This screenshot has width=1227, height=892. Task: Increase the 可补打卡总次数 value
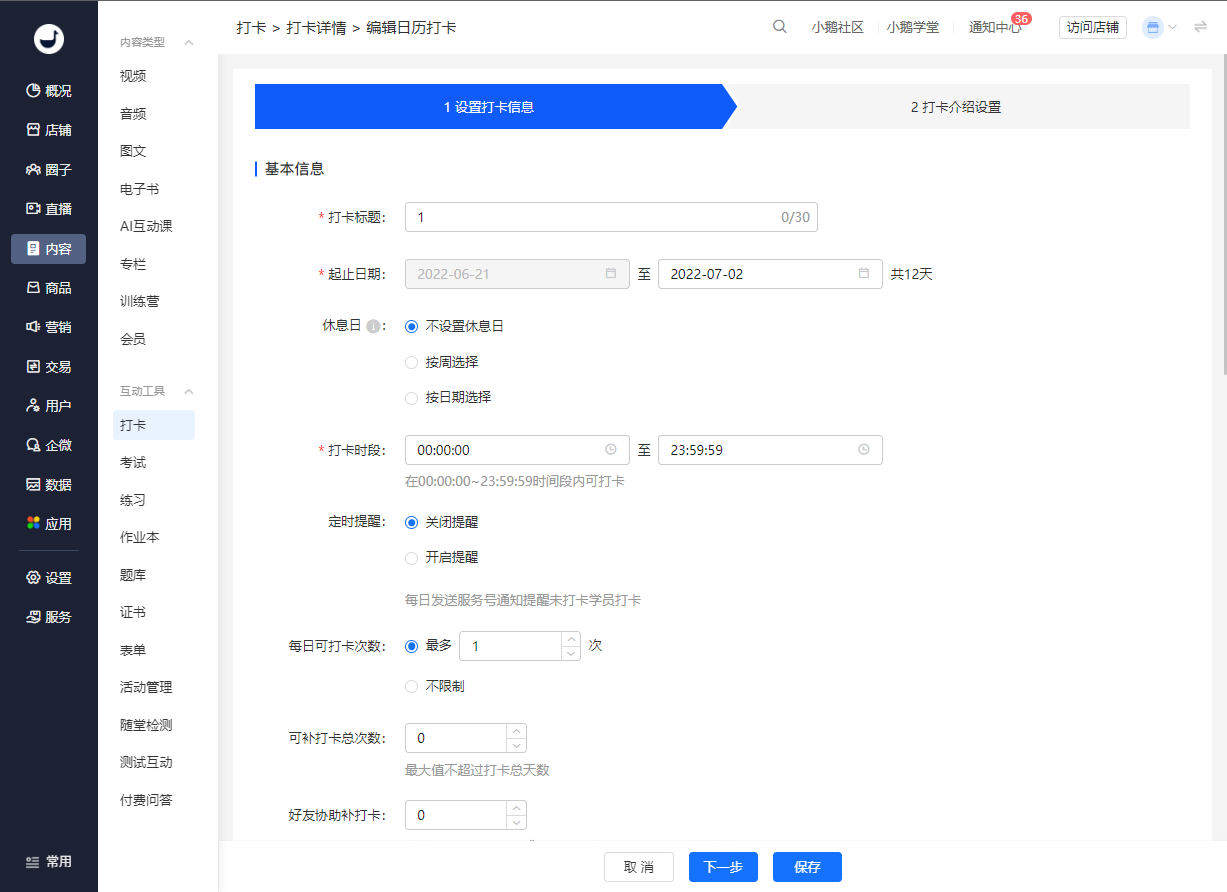coord(516,731)
